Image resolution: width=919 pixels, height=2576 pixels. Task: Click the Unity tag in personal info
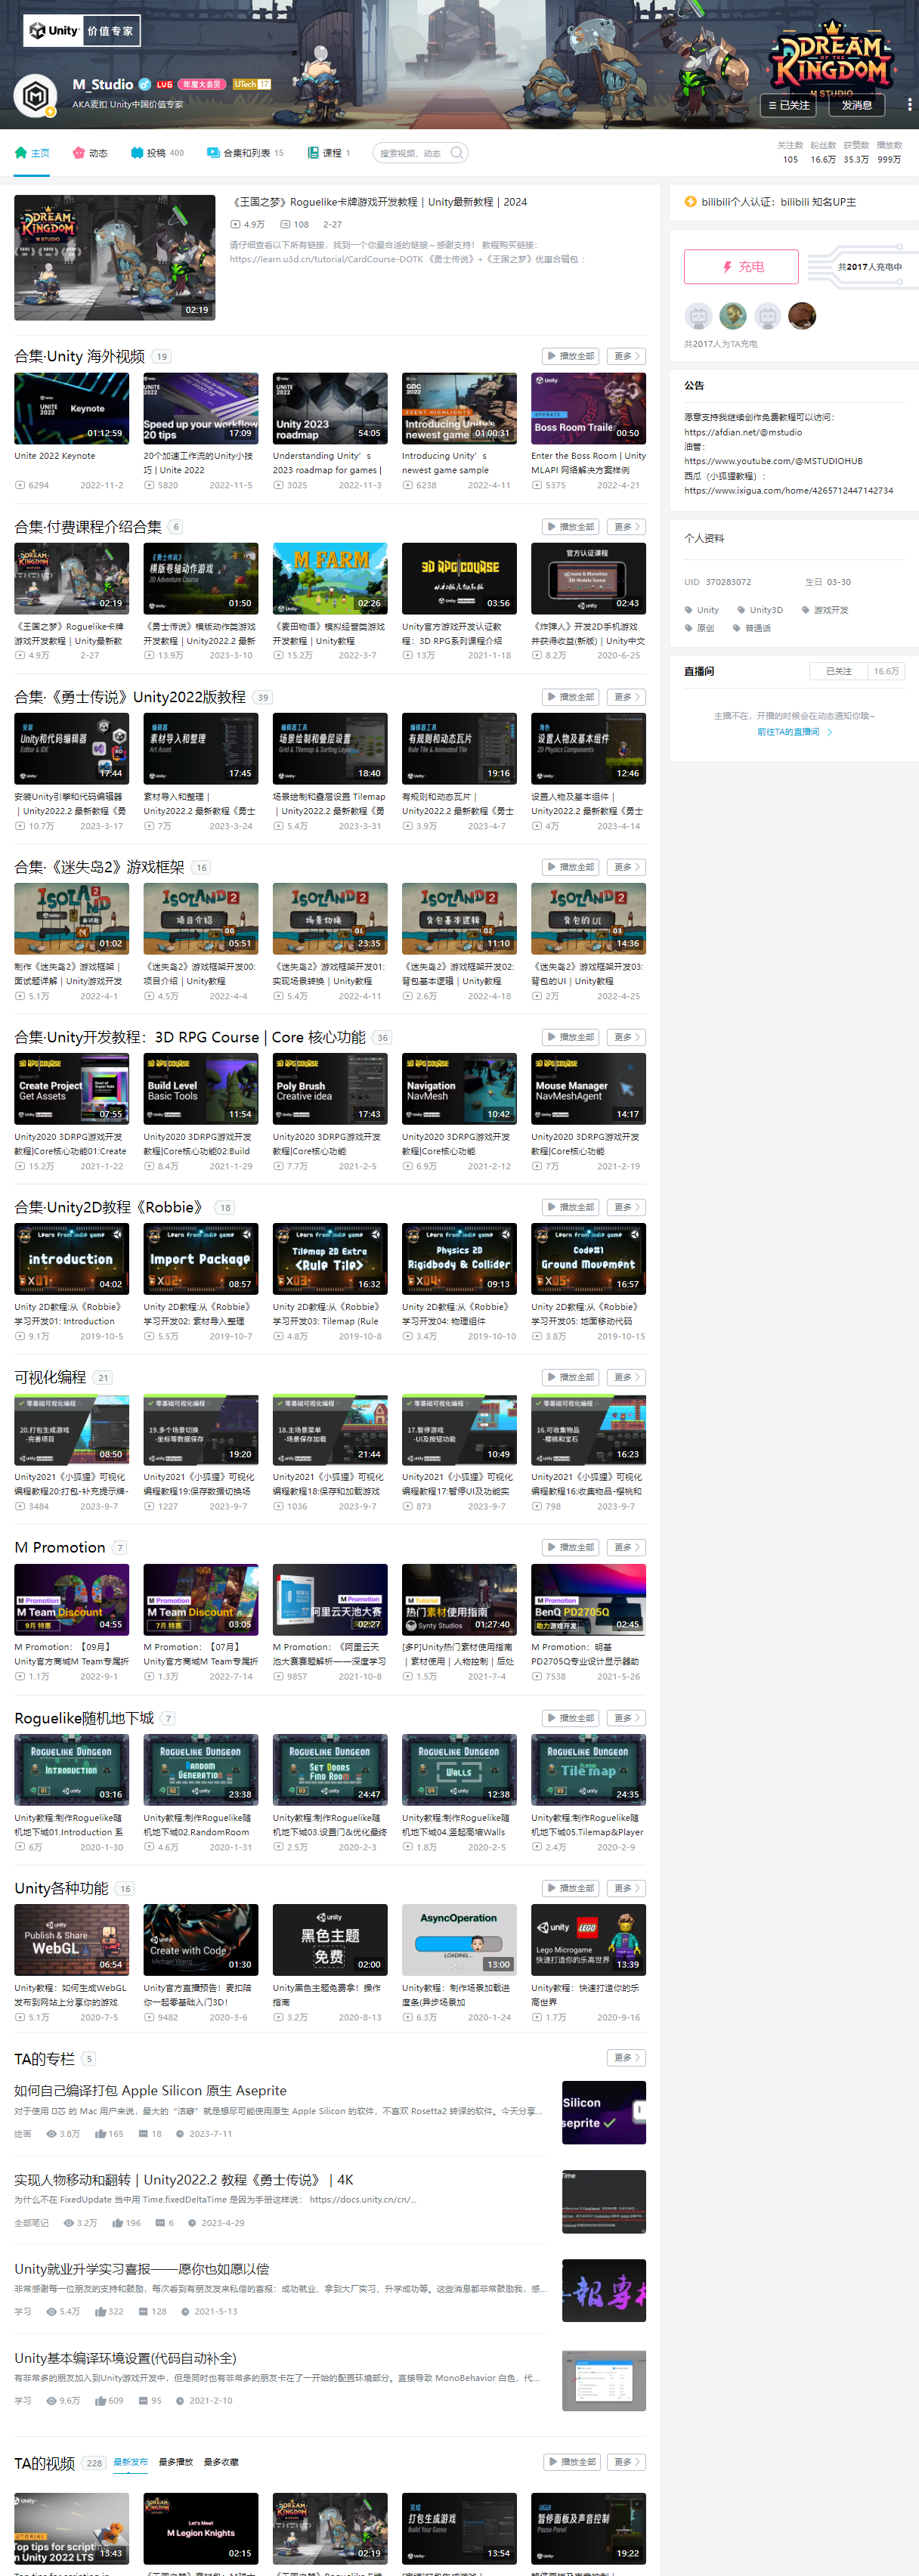[x=702, y=609]
